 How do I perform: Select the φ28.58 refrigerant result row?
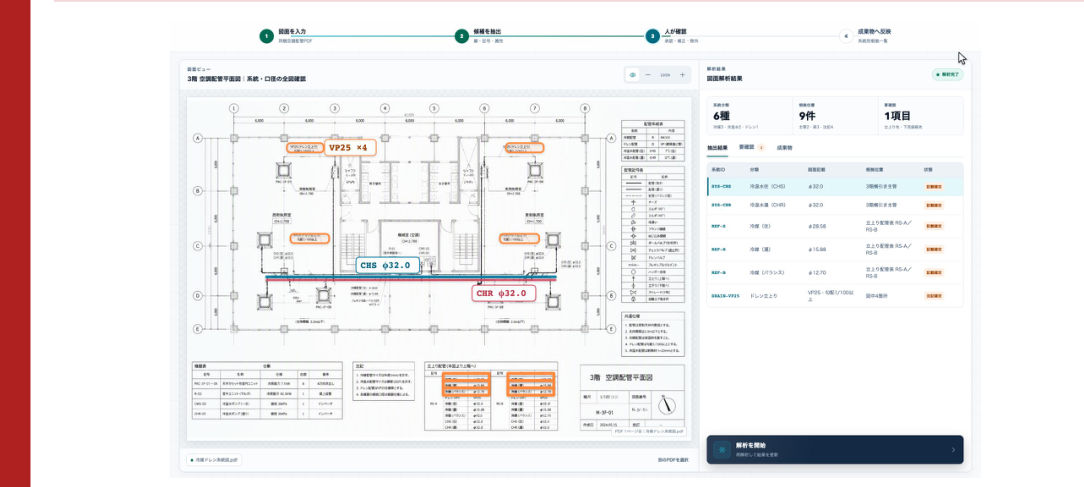click(x=834, y=226)
